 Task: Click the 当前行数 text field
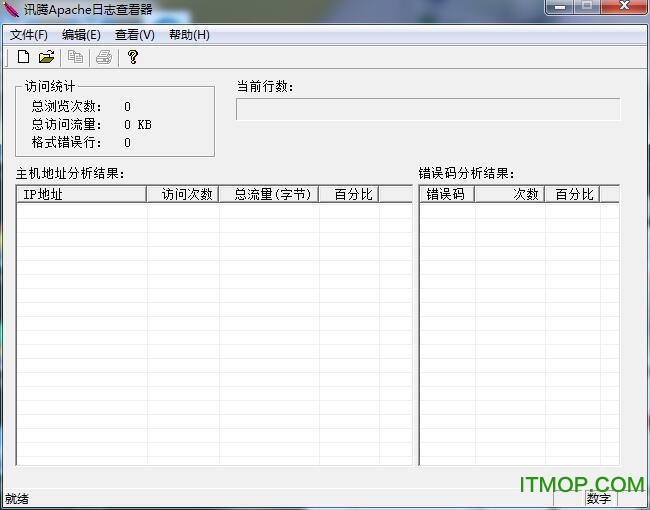pyautogui.click(x=428, y=109)
